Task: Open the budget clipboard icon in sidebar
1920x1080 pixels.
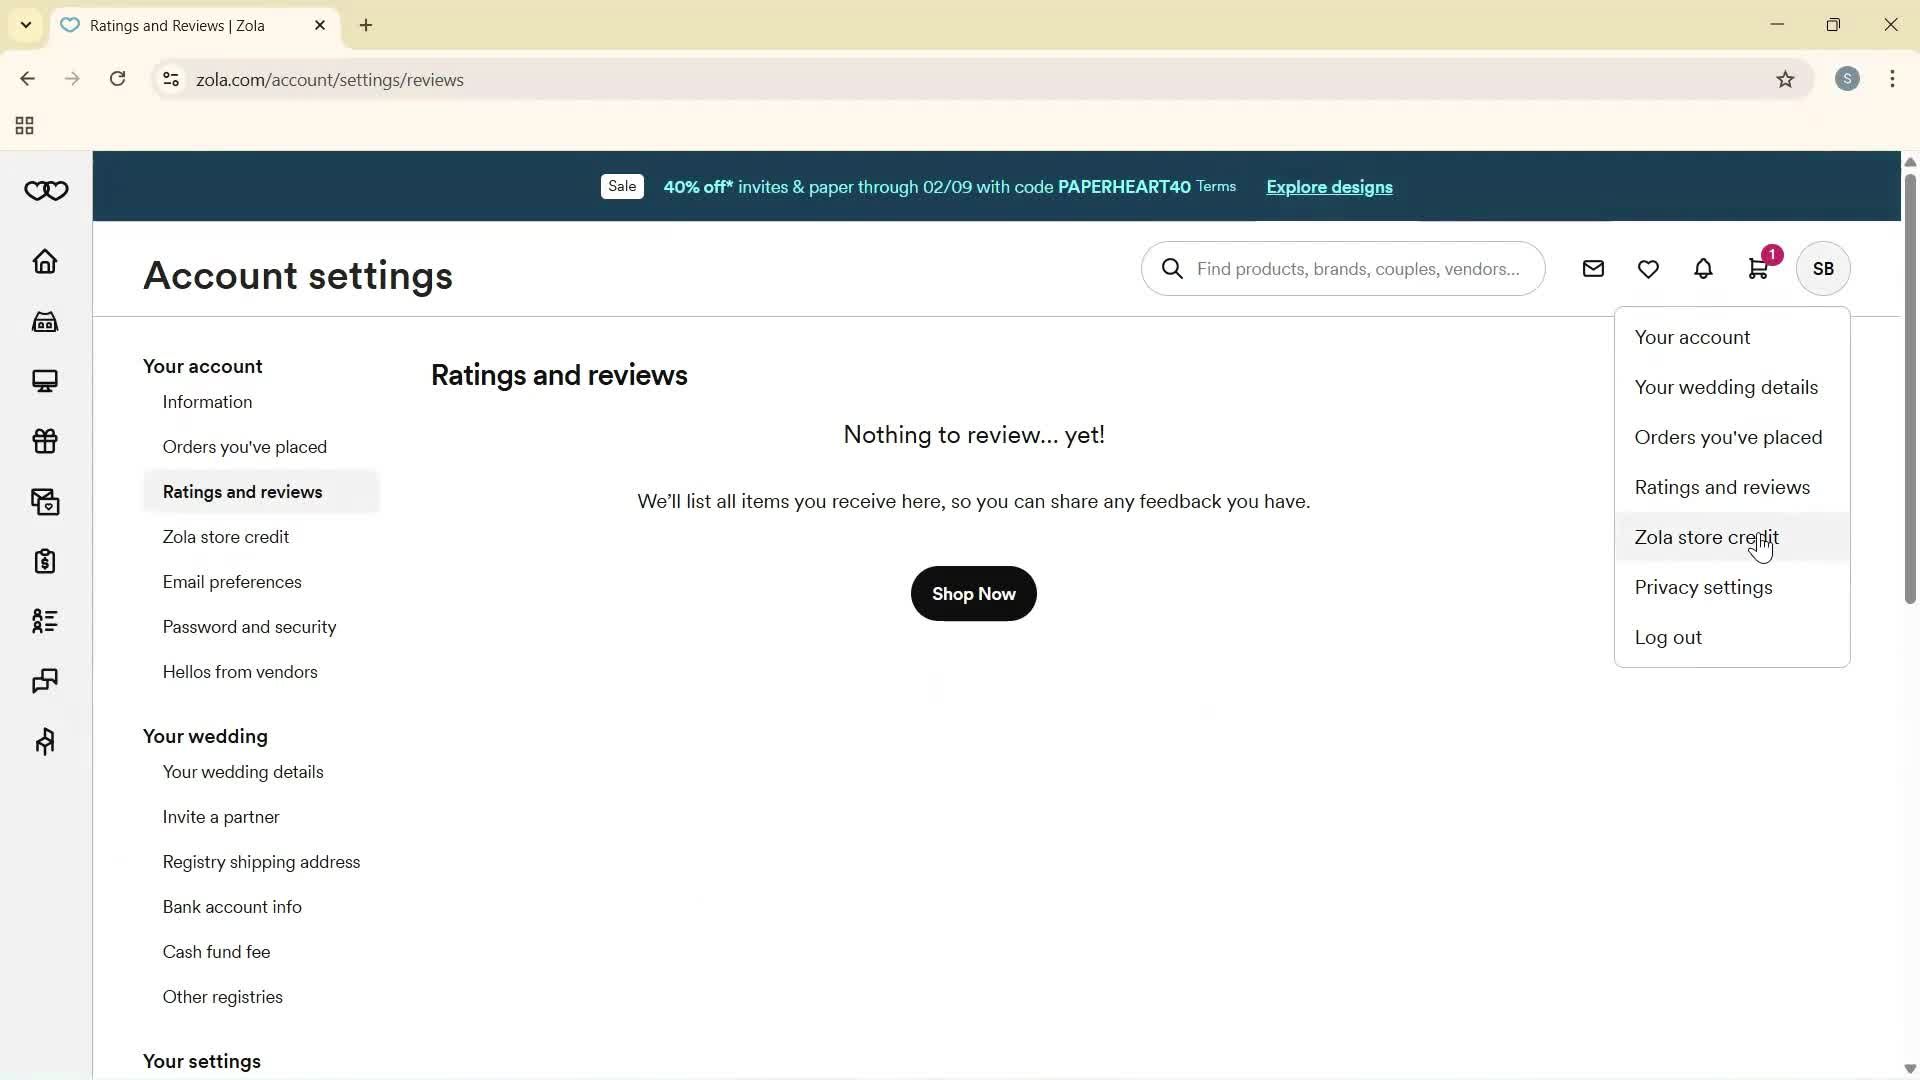Action: tap(45, 561)
